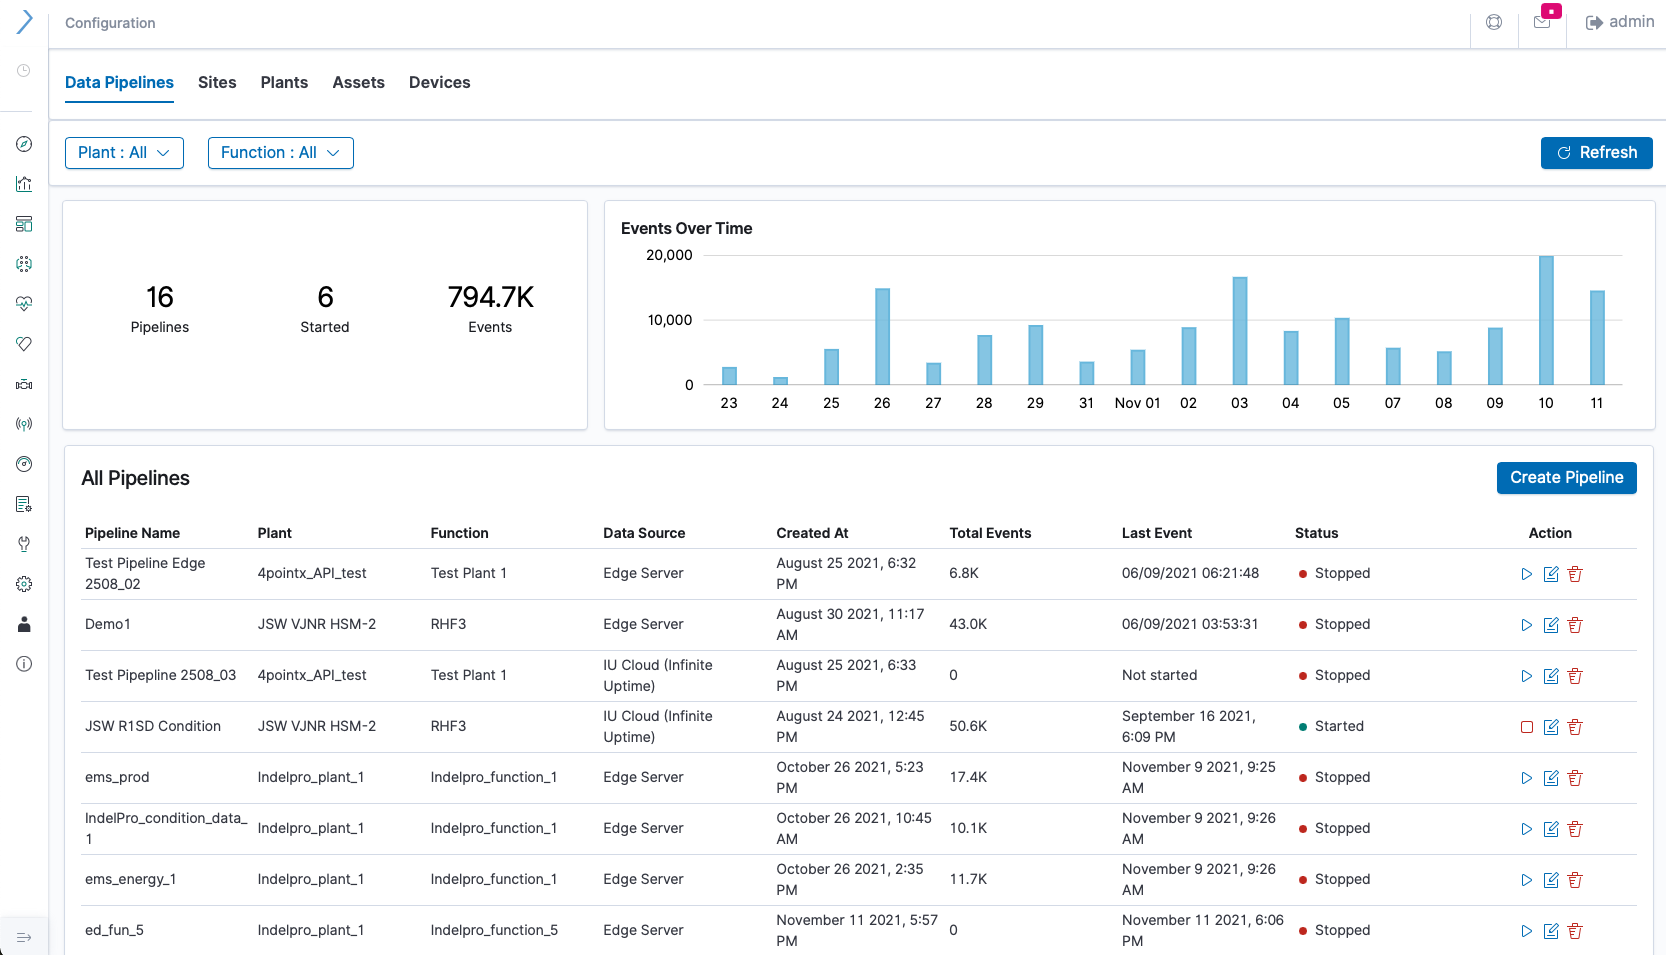
Task: Click the Total Events column header
Action: (x=990, y=533)
